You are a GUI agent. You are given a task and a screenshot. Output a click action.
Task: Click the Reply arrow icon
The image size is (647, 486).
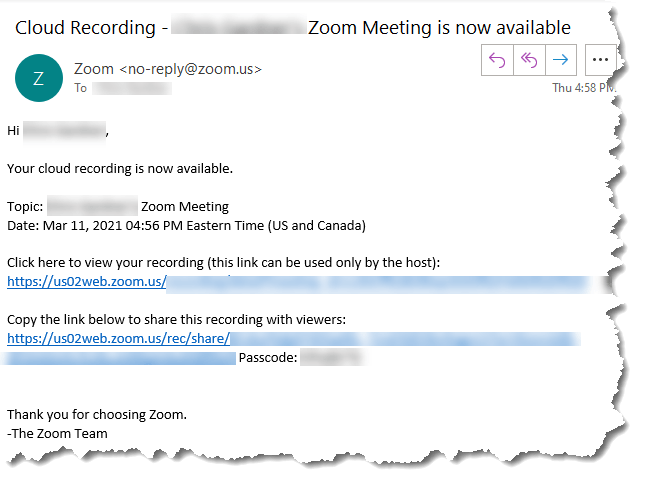pyautogui.click(x=497, y=60)
